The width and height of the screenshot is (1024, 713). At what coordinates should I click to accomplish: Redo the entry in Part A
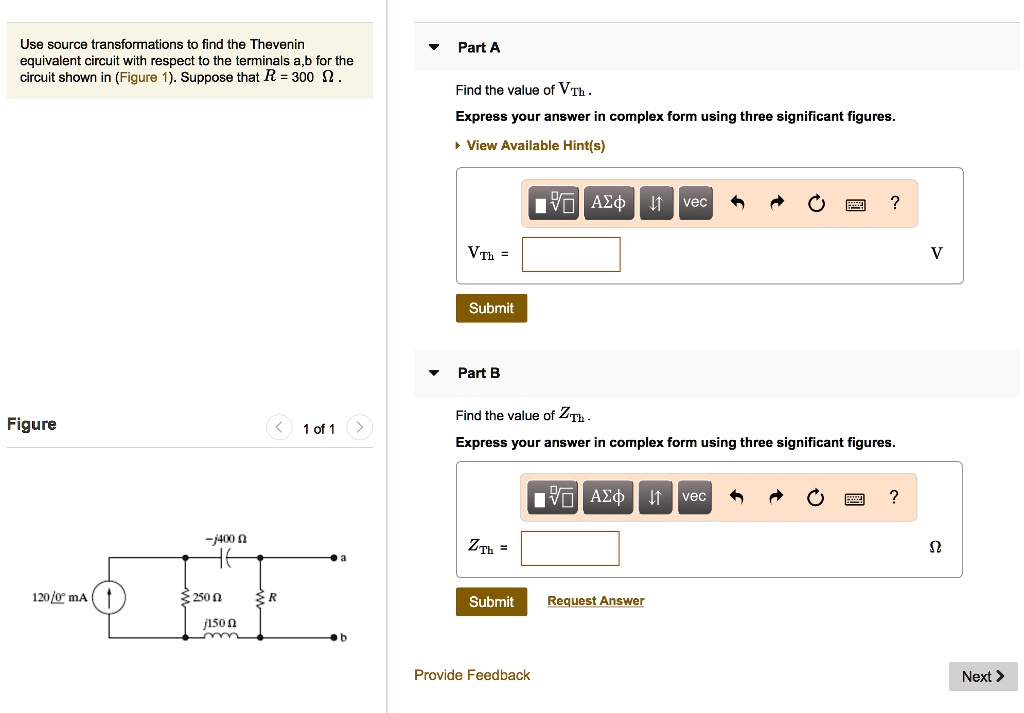click(x=776, y=203)
